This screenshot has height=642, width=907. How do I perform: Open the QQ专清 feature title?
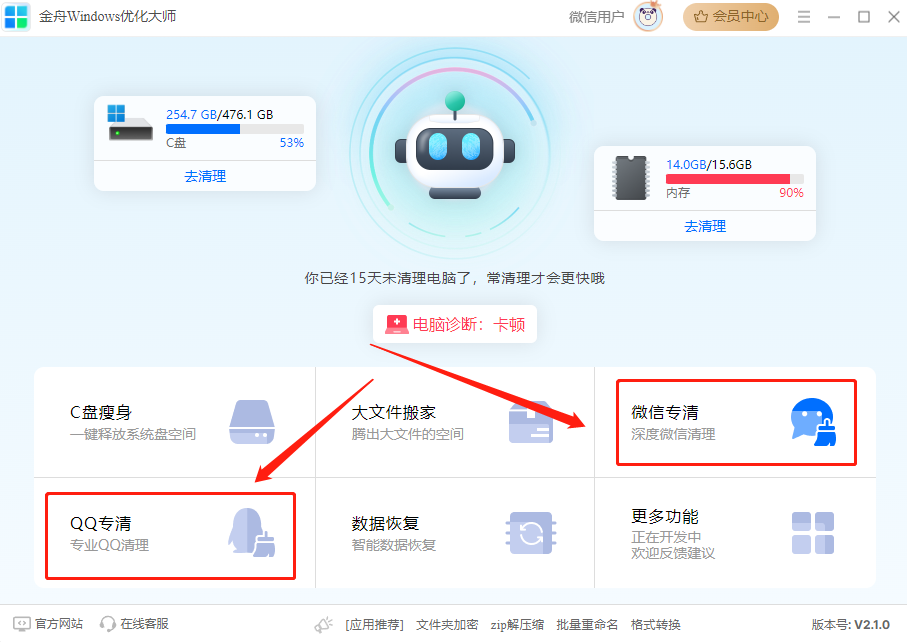point(101,523)
